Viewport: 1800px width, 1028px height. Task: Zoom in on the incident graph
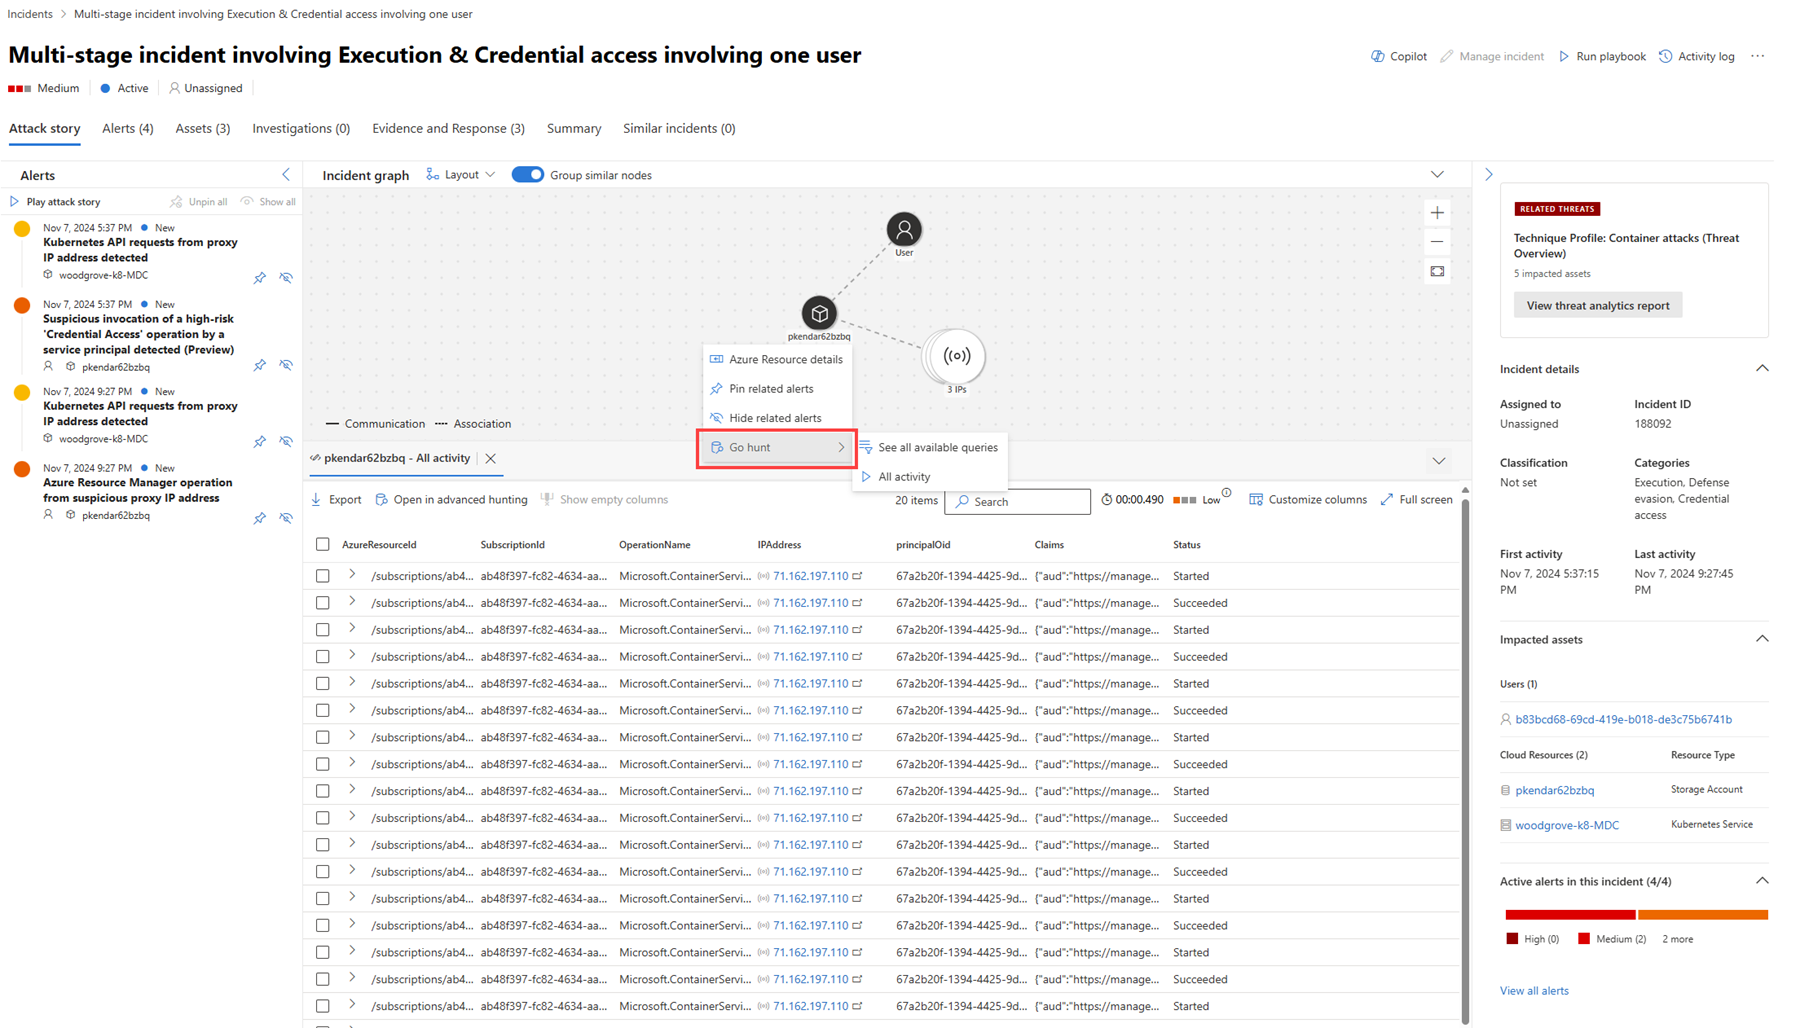[x=1437, y=212]
